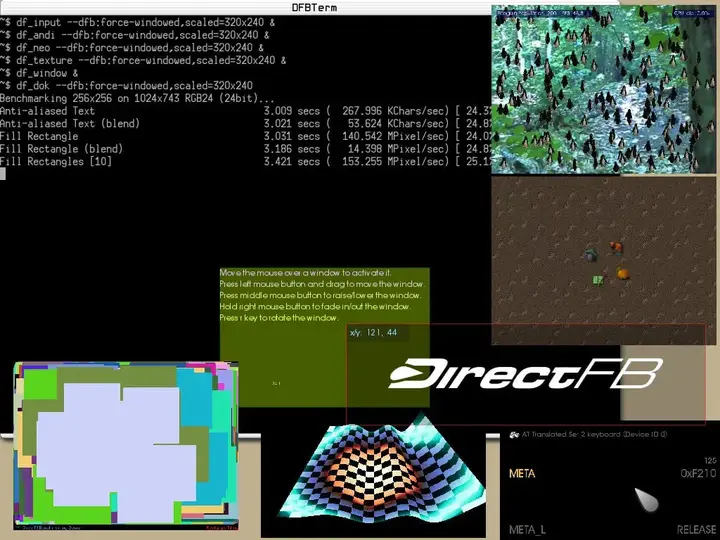Click the green cube sprite in df_neo window
This screenshot has height=540, width=720.
(597, 280)
